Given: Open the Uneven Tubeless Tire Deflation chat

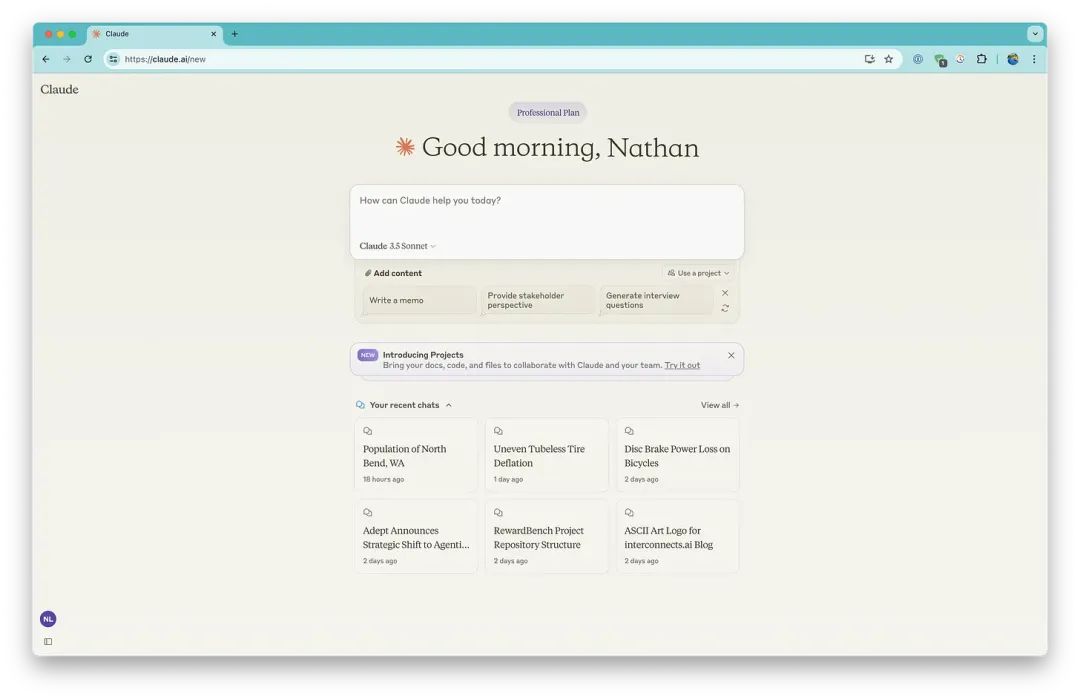Looking at the screenshot, I should [546, 456].
